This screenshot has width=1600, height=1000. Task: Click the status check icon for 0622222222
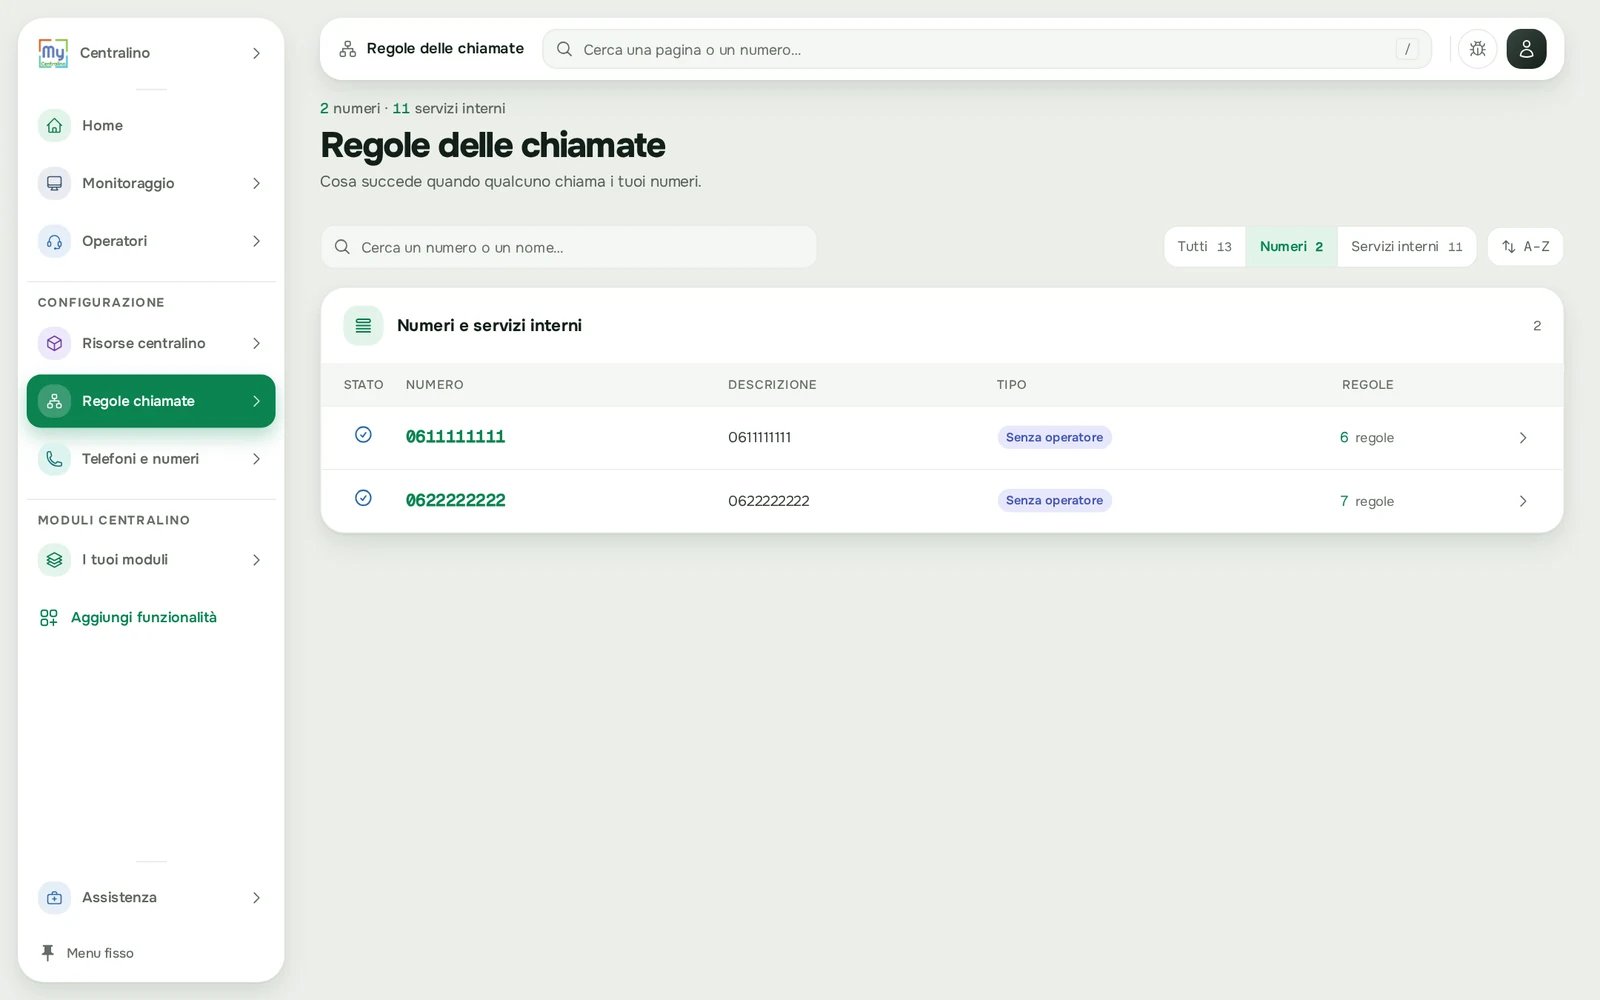pyautogui.click(x=363, y=498)
